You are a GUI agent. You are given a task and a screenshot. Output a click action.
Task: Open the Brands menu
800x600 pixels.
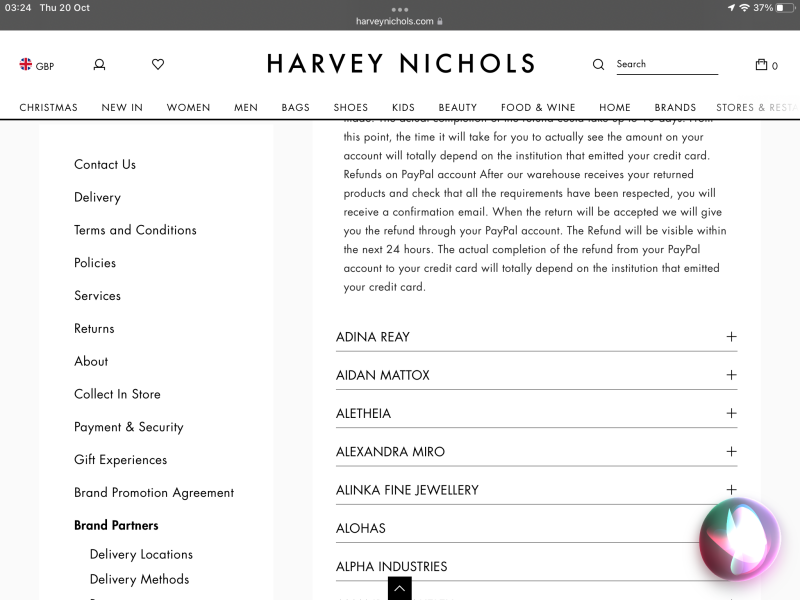click(675, 107)
